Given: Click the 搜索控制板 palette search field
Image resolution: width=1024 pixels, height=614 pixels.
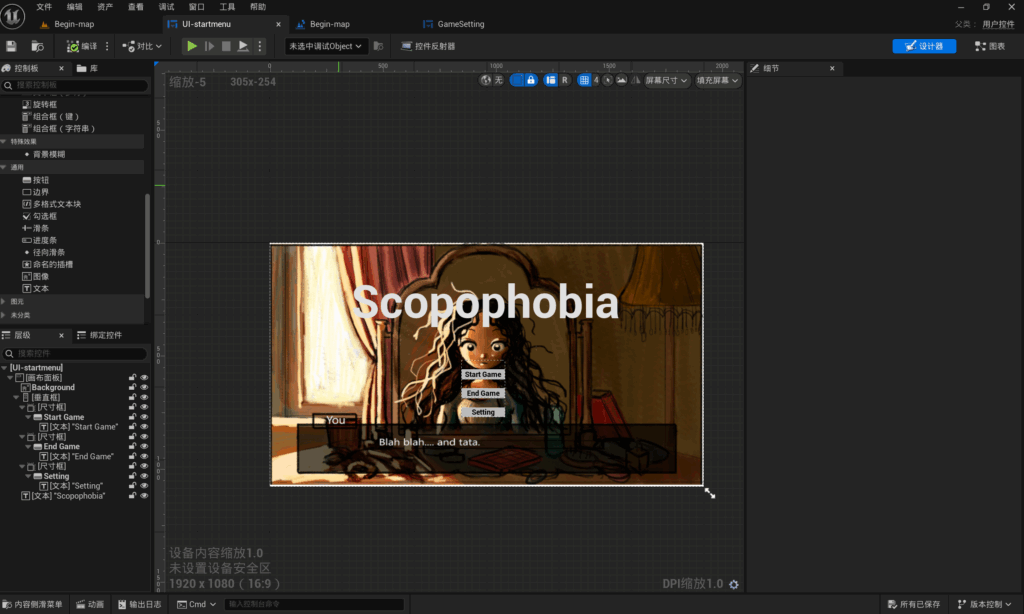Looking at the screenshot, I should click(75, 85).
